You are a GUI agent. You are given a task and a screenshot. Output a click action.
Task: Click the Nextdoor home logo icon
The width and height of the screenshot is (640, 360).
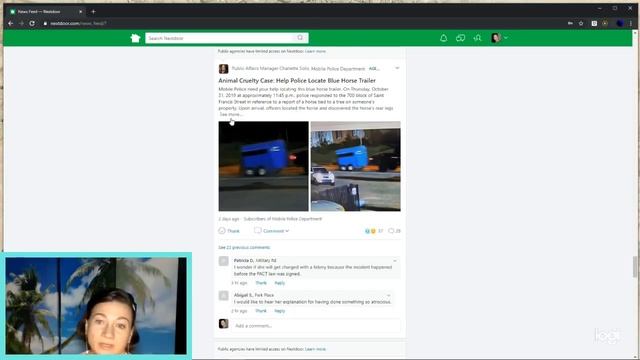pyautogui.click(x=135, y=38)
